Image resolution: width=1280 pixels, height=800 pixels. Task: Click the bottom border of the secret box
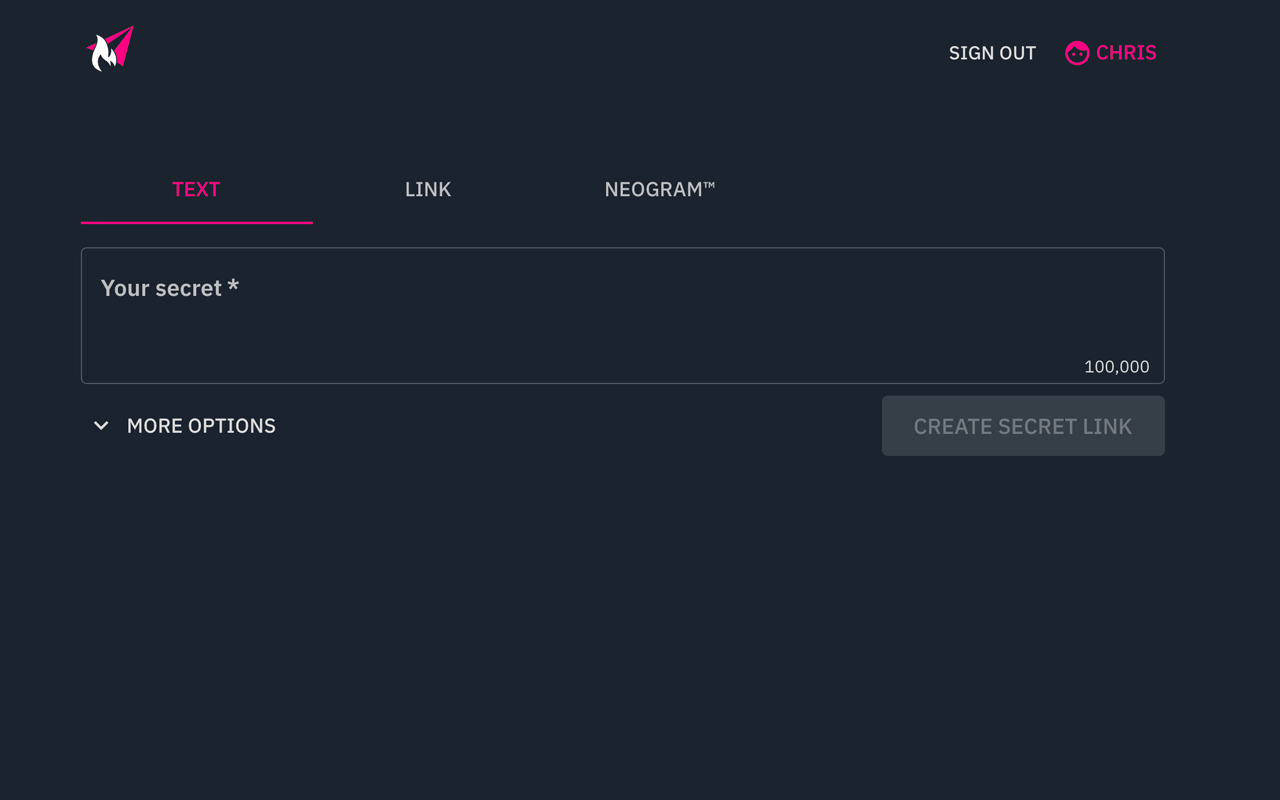(622, 383)
